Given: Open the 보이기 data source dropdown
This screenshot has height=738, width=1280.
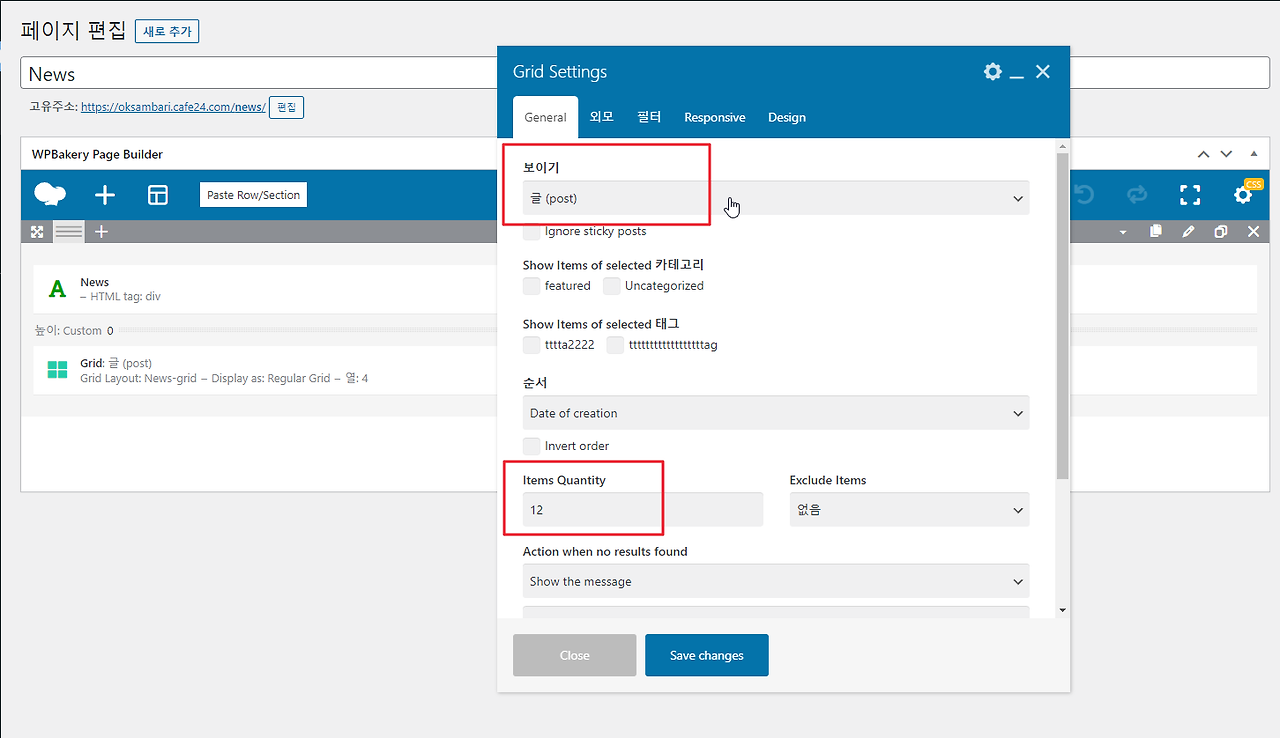Looking at the screenshot, I should click(x=776, y=198).
